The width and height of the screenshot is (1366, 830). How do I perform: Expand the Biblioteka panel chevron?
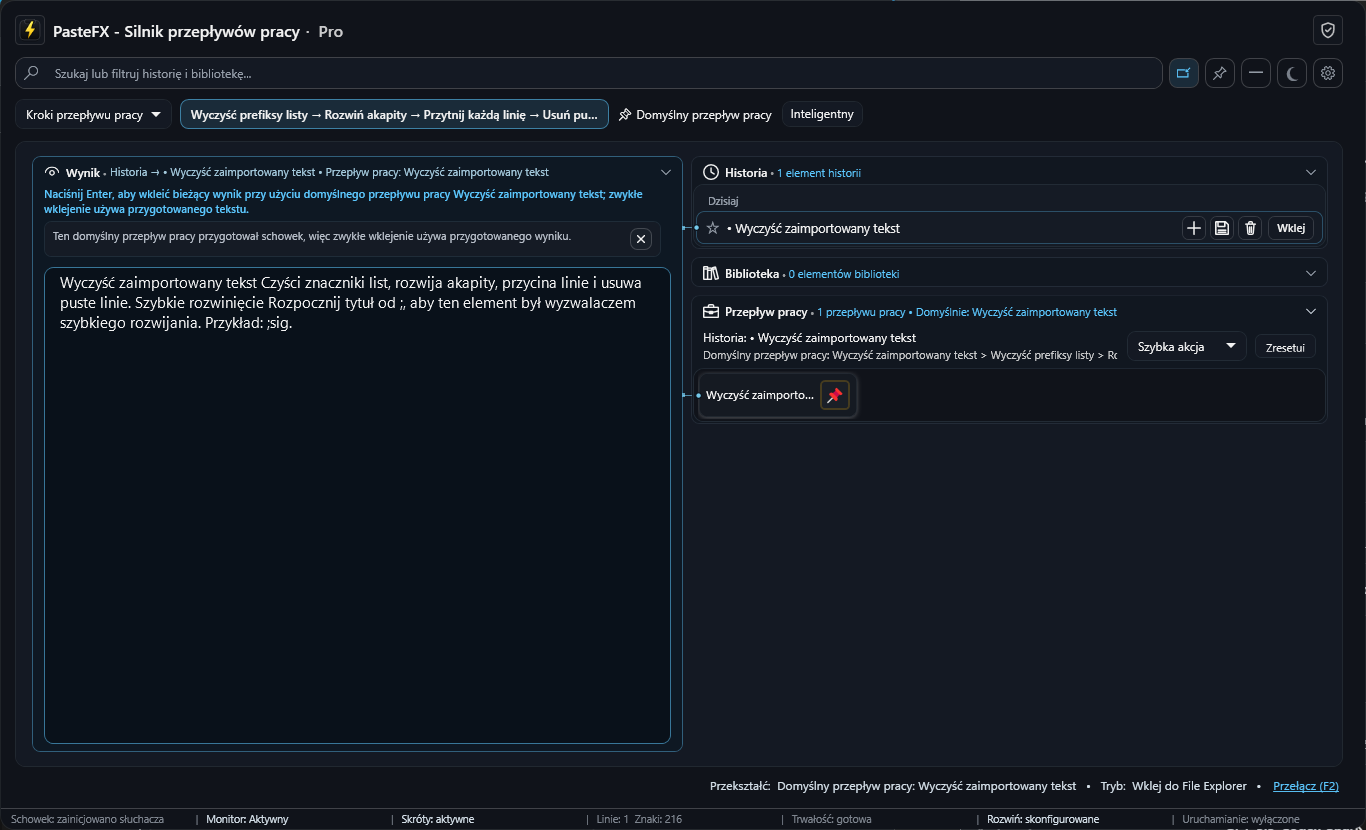[x=1311, y=273]
